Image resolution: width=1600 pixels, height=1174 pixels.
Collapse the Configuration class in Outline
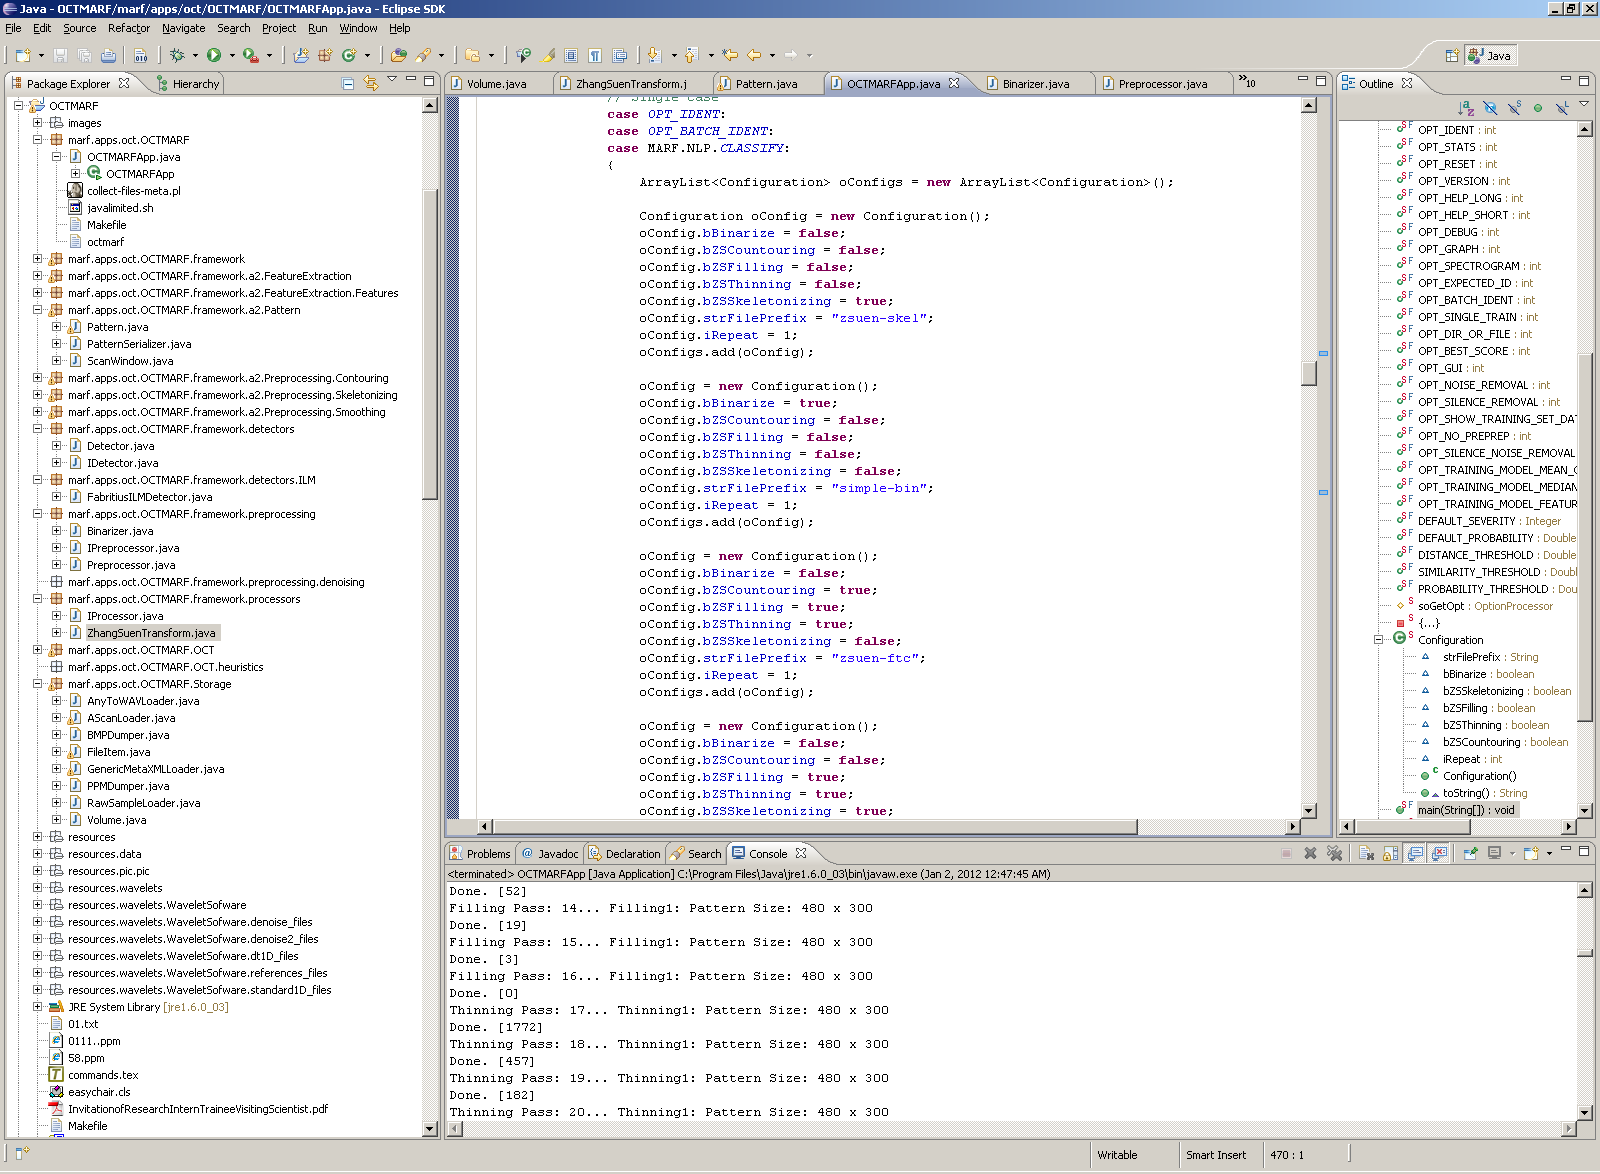point(1378,640)
